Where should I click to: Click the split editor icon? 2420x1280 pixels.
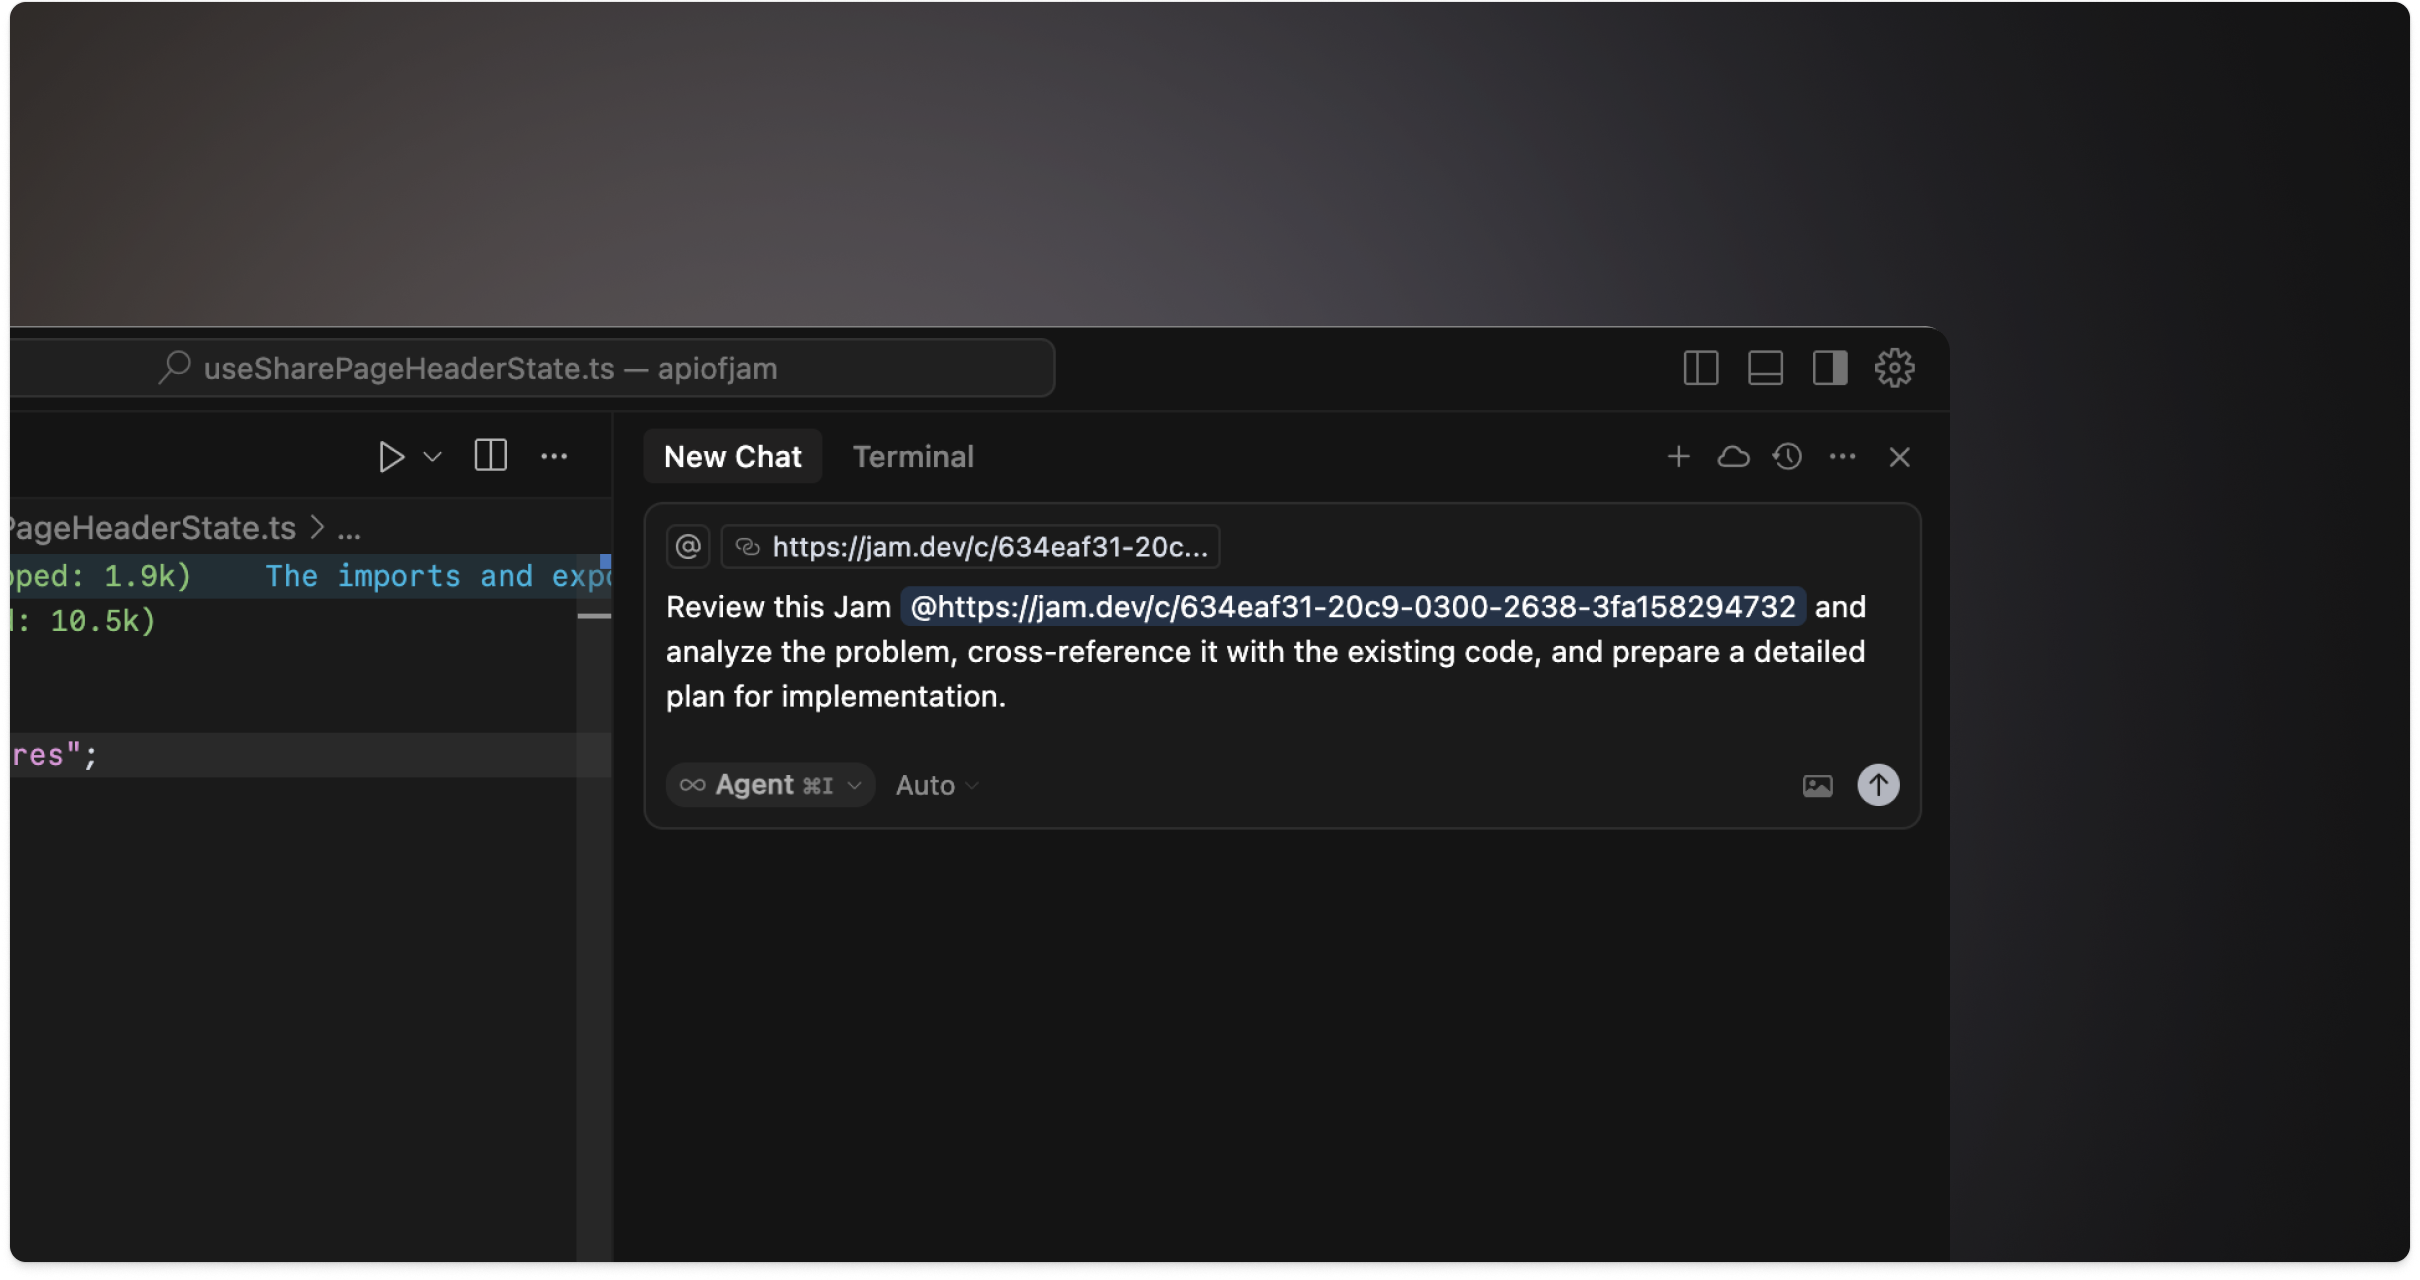490,456
